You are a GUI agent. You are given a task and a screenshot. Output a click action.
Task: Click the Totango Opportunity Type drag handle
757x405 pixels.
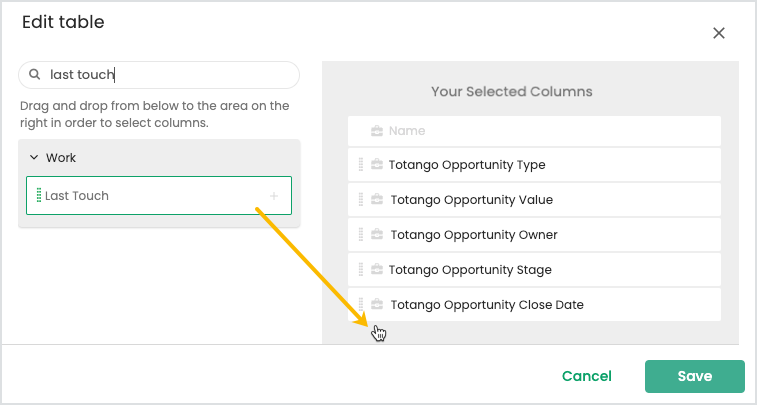click(361, 165)
